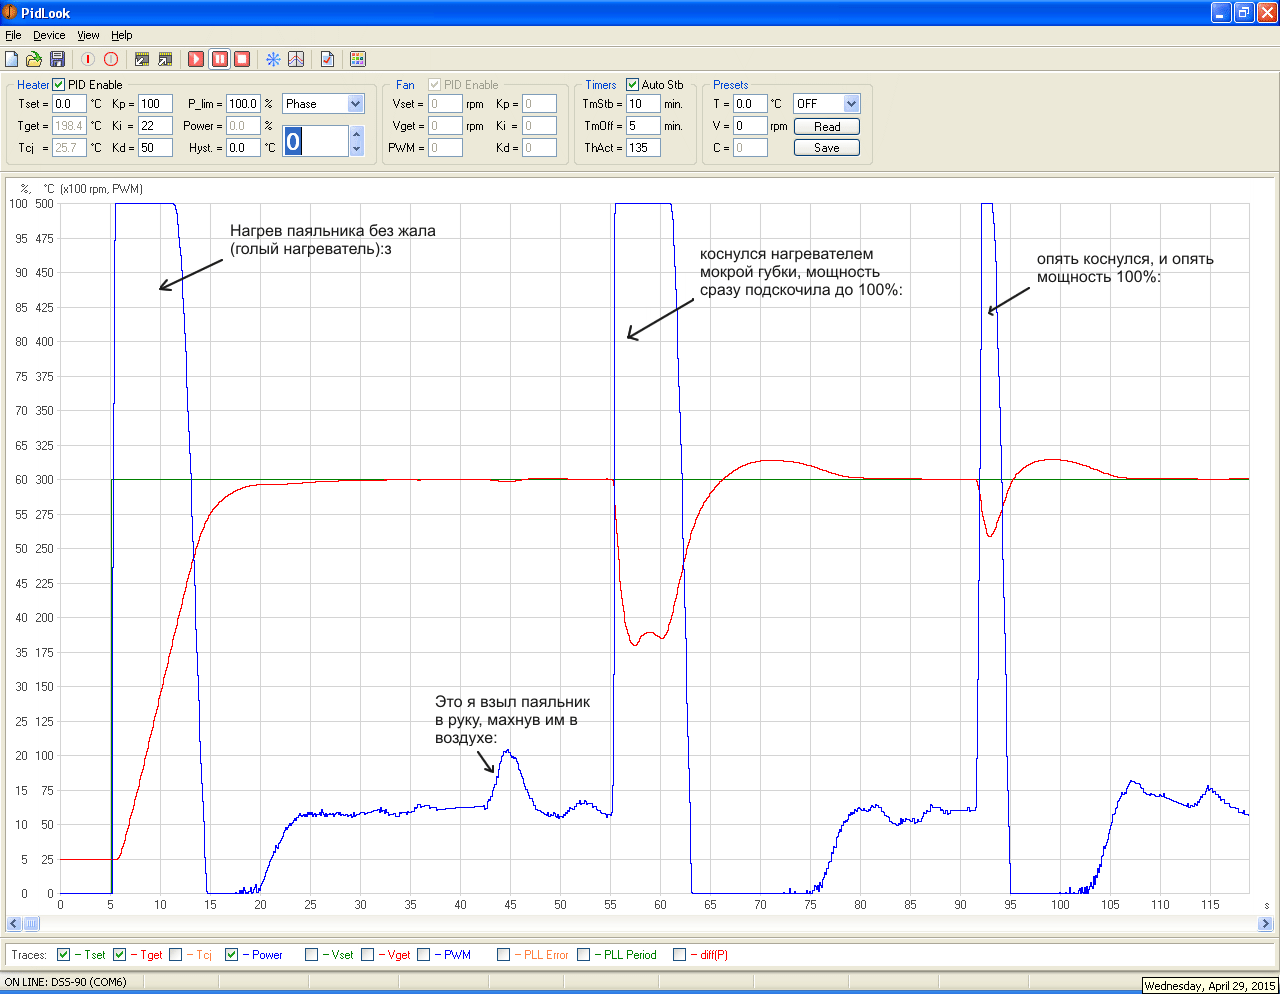Open the Help menu

click(x=122, y=35)
